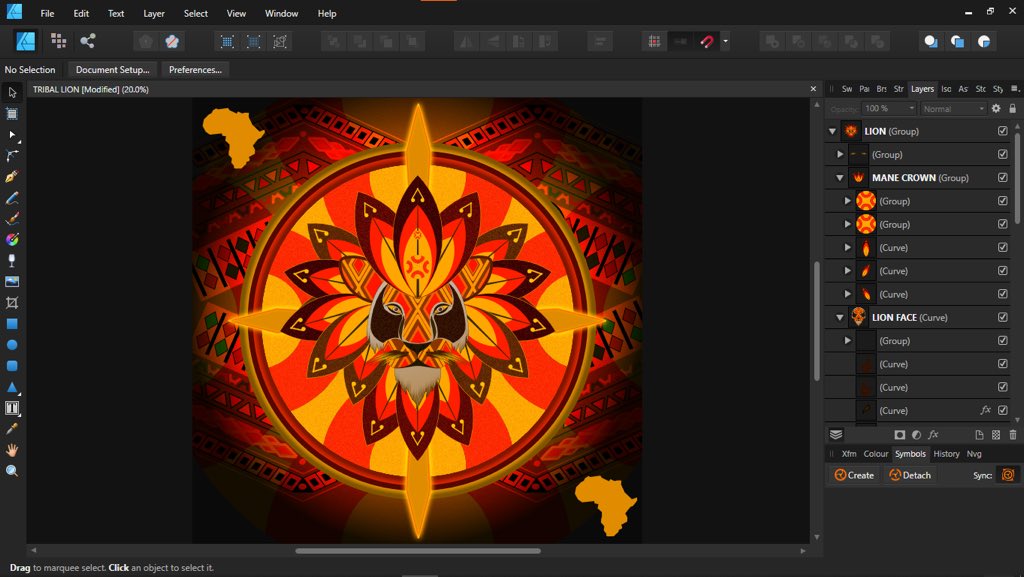This screenshot has height=577, width=1024.
Task: Close the TRIBAL LION document tab
Action: (813, 89)
